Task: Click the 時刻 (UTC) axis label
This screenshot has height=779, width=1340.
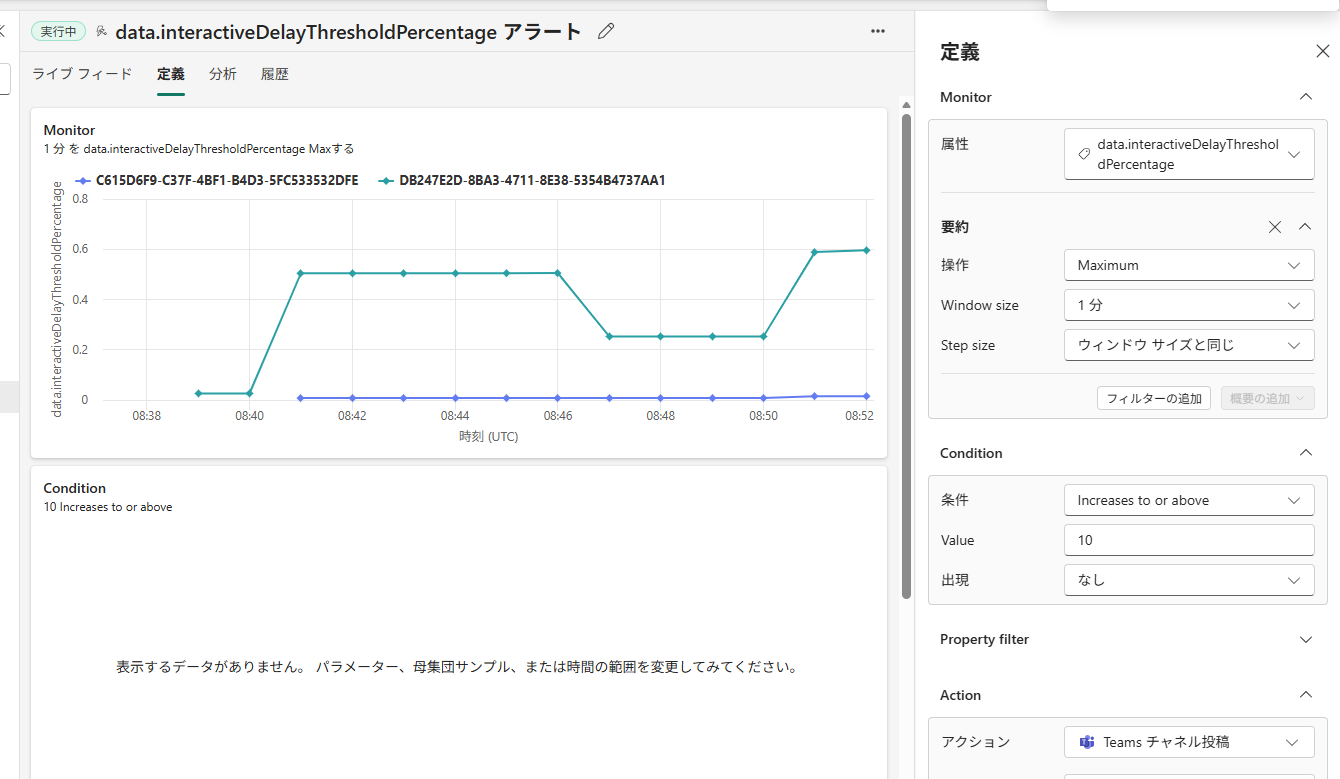Action: (x=488, y=436)
